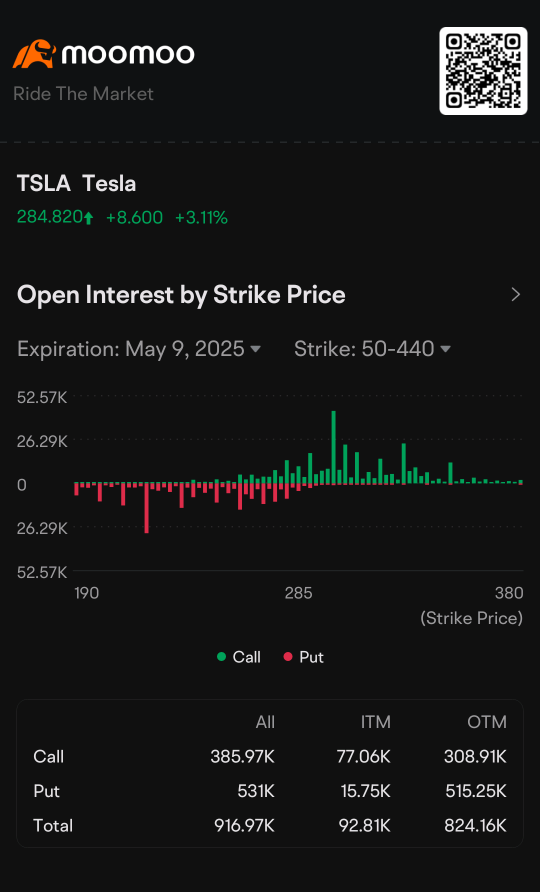Click the Total 916.97K table cell
540x892 pixels.
(244, 825)
